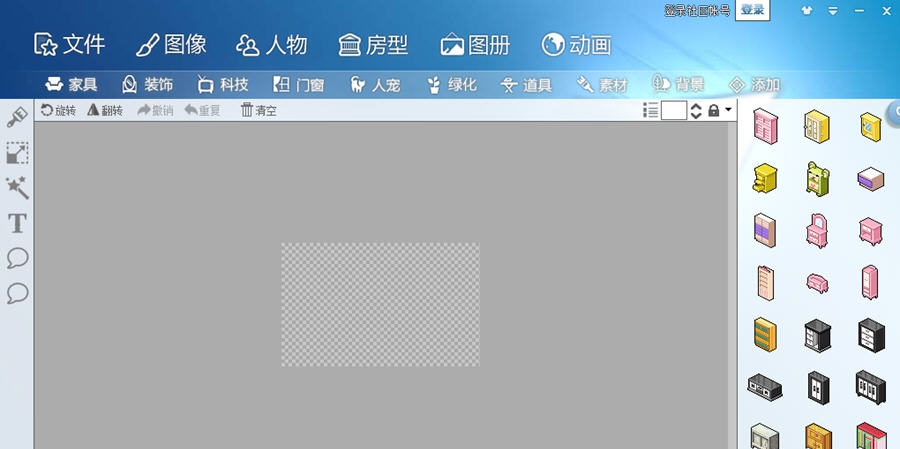Screen dimensions: 900x449
Task: Pick the brown wardrobe with purple doors
Action: 765,230
